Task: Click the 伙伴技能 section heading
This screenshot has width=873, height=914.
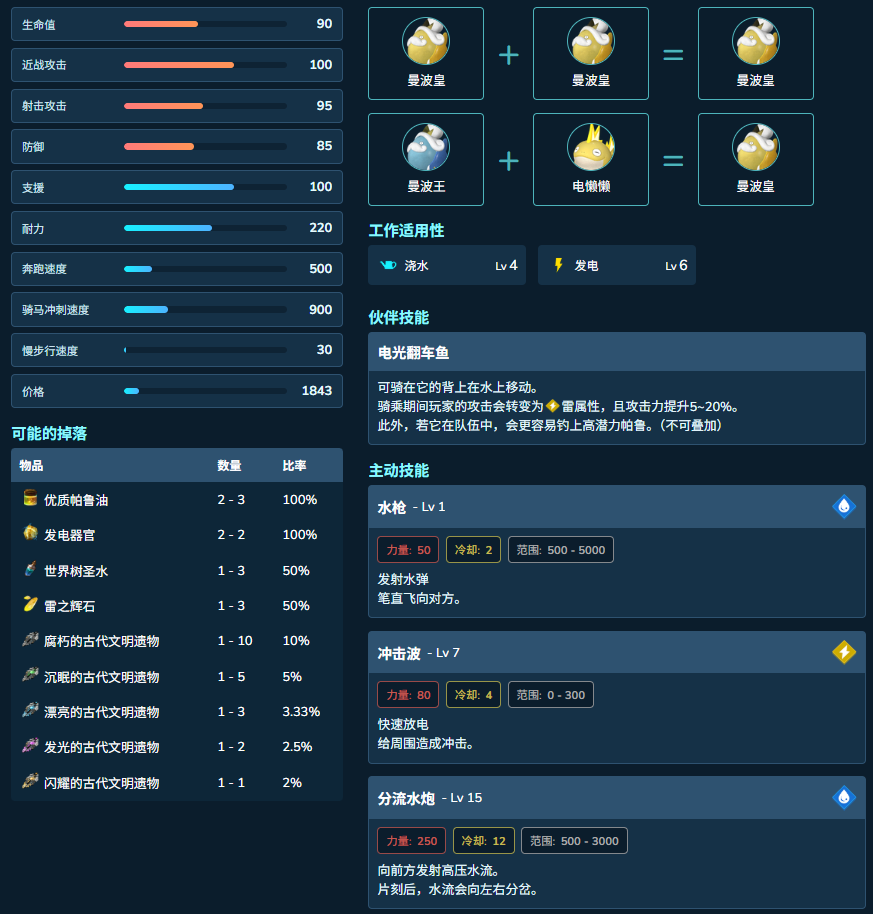Action: coord(399,317)
